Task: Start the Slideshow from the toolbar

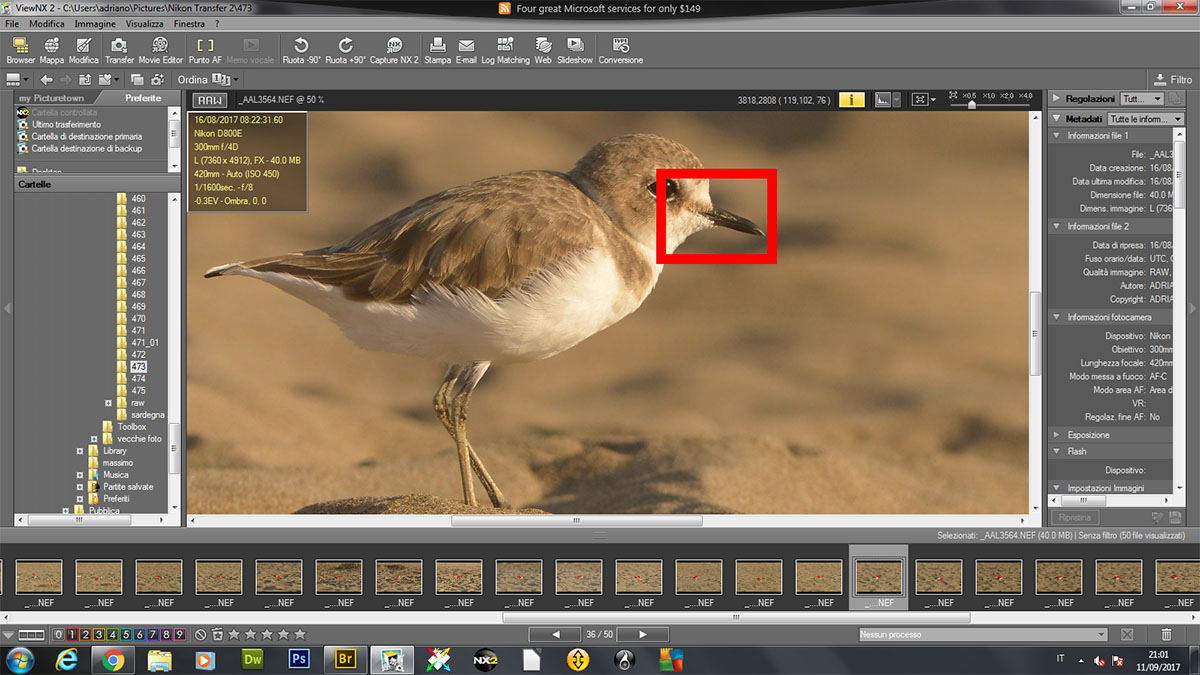Action: (x=575, y=49)
